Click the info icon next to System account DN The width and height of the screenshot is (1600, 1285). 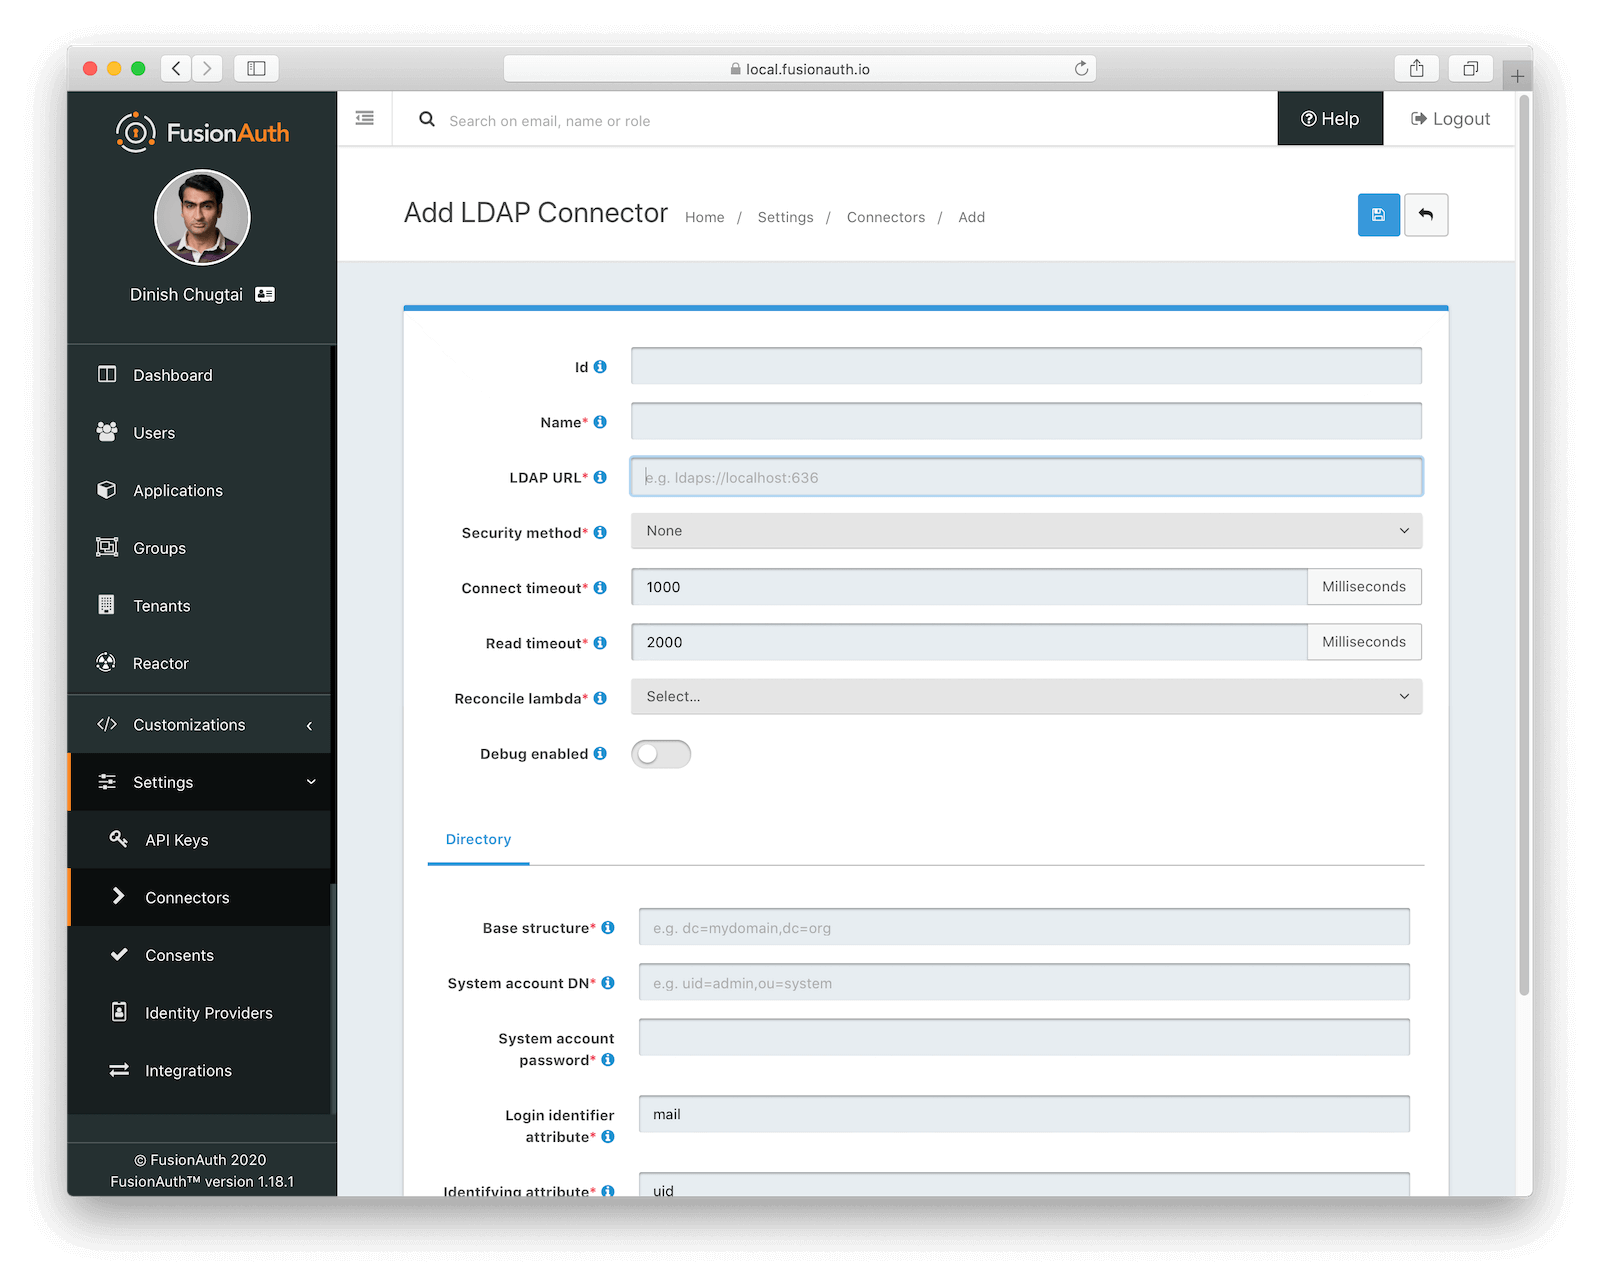pyautogui.click(x=608, y=983)
